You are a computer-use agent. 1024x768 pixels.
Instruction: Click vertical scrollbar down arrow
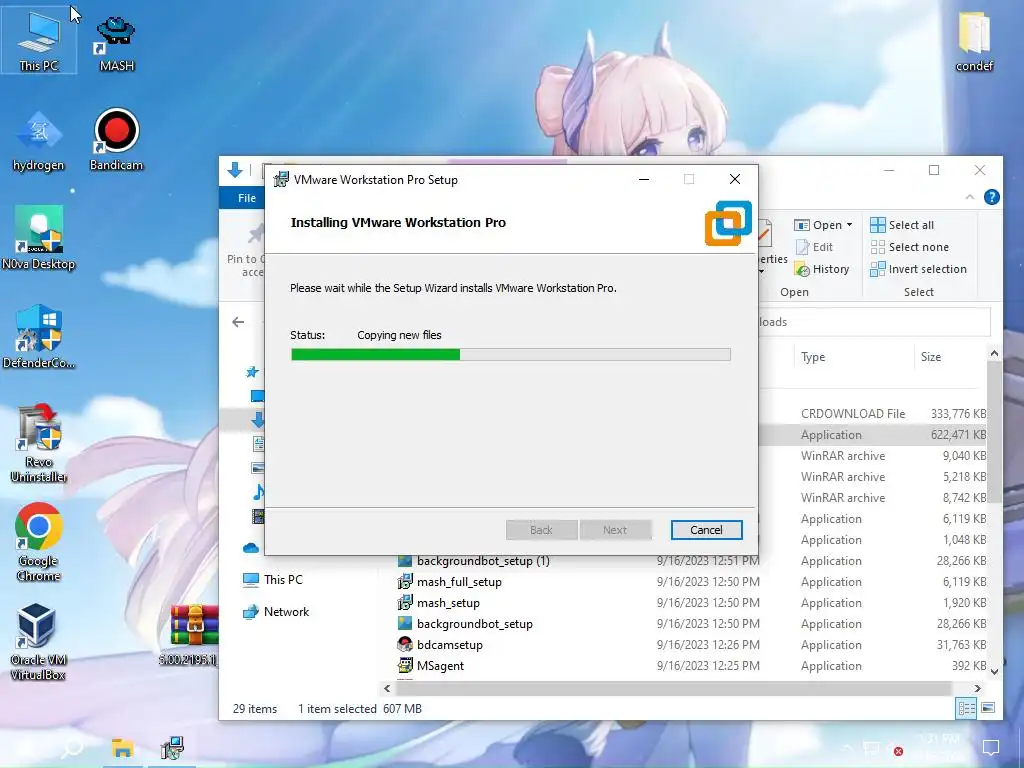994,671
